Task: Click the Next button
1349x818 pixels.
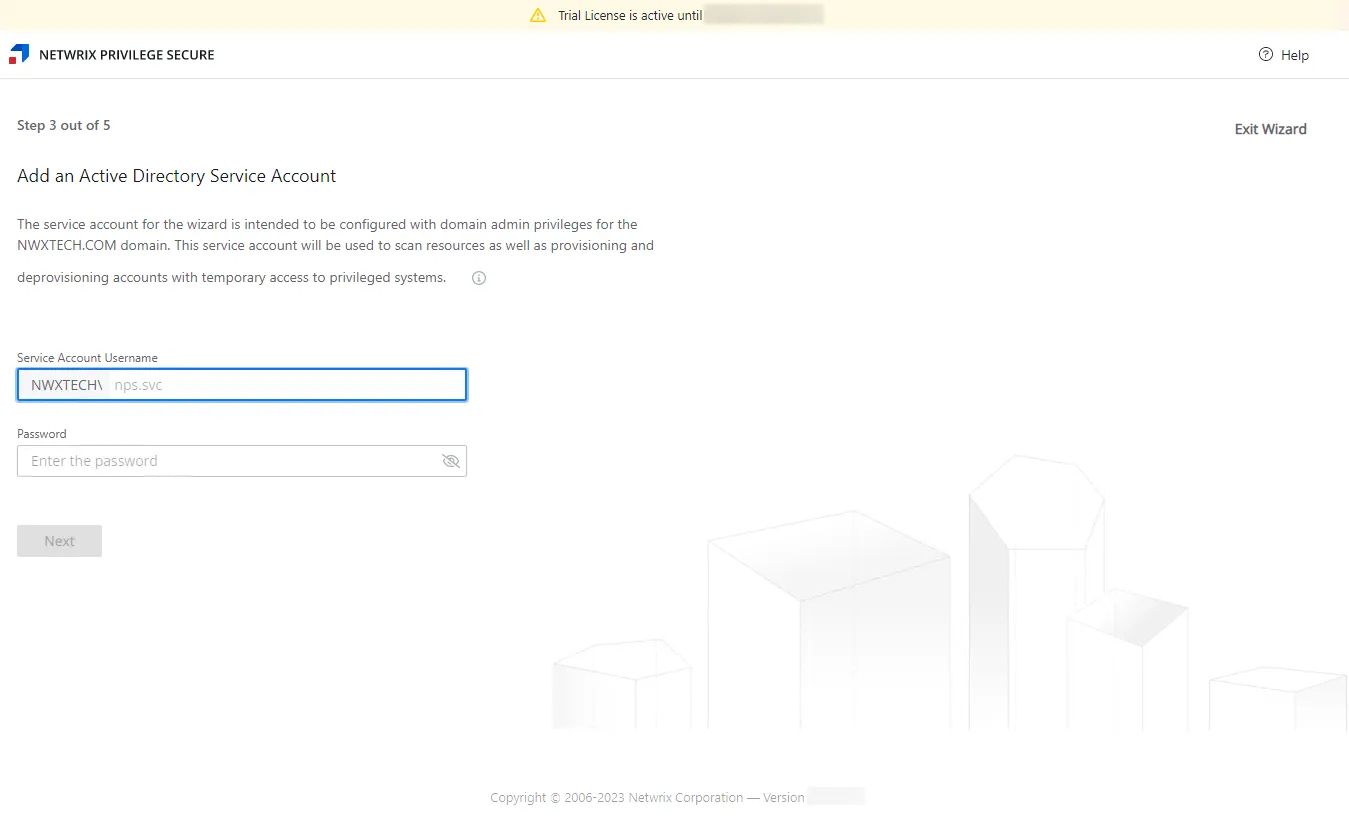Action: coord(59,541)
